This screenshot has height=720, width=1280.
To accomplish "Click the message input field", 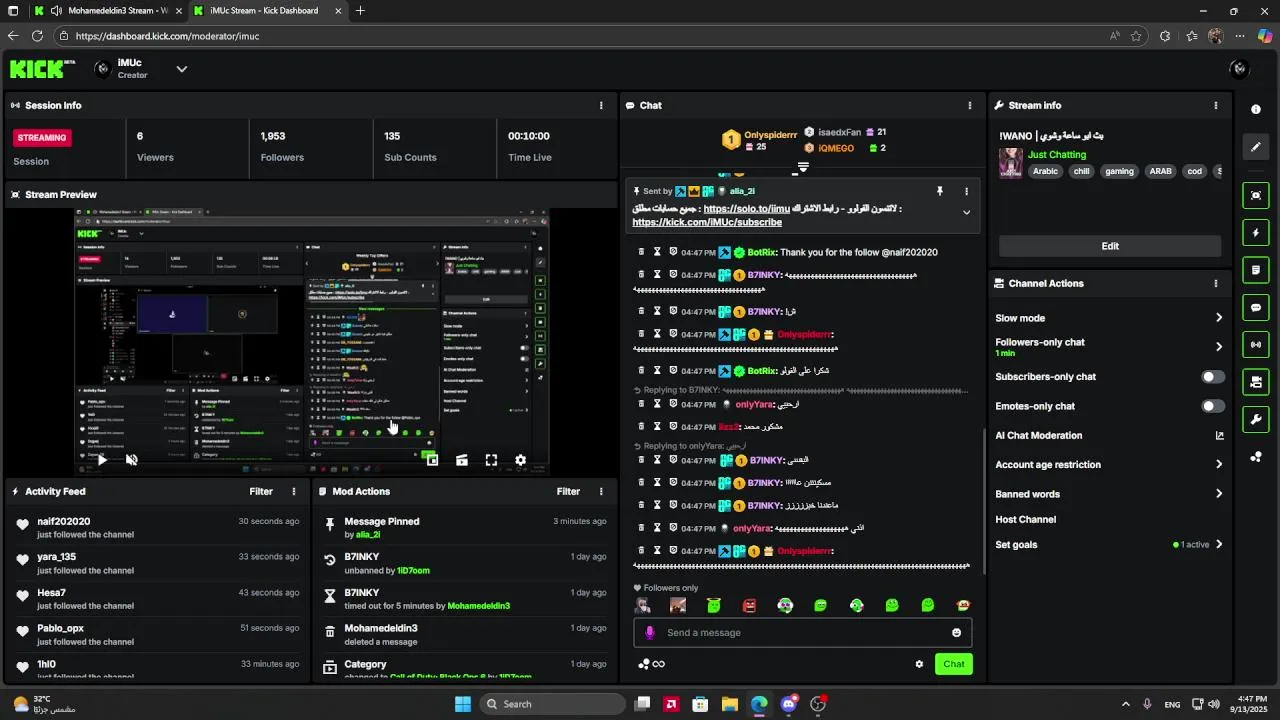I will pos(802,633).
